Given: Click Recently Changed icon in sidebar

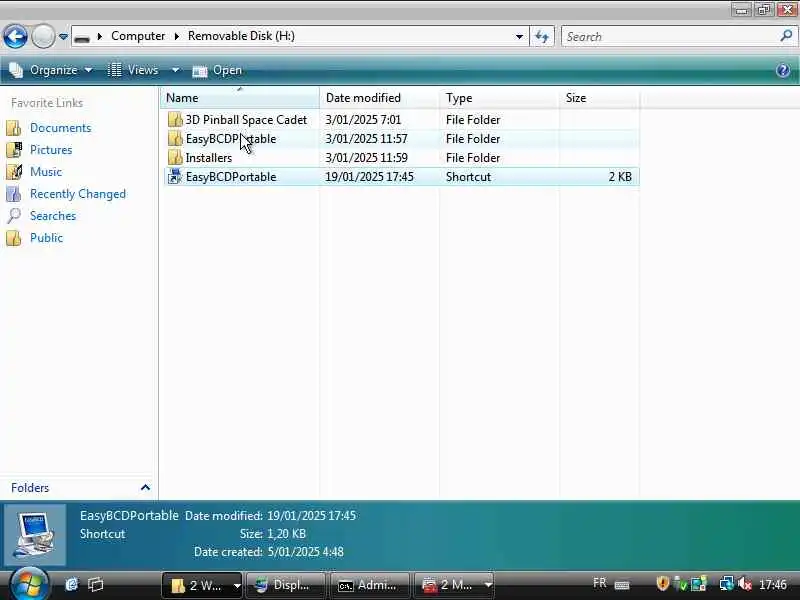Looking at the screenshot, I should pyautogui.click(x=14, y=193).
